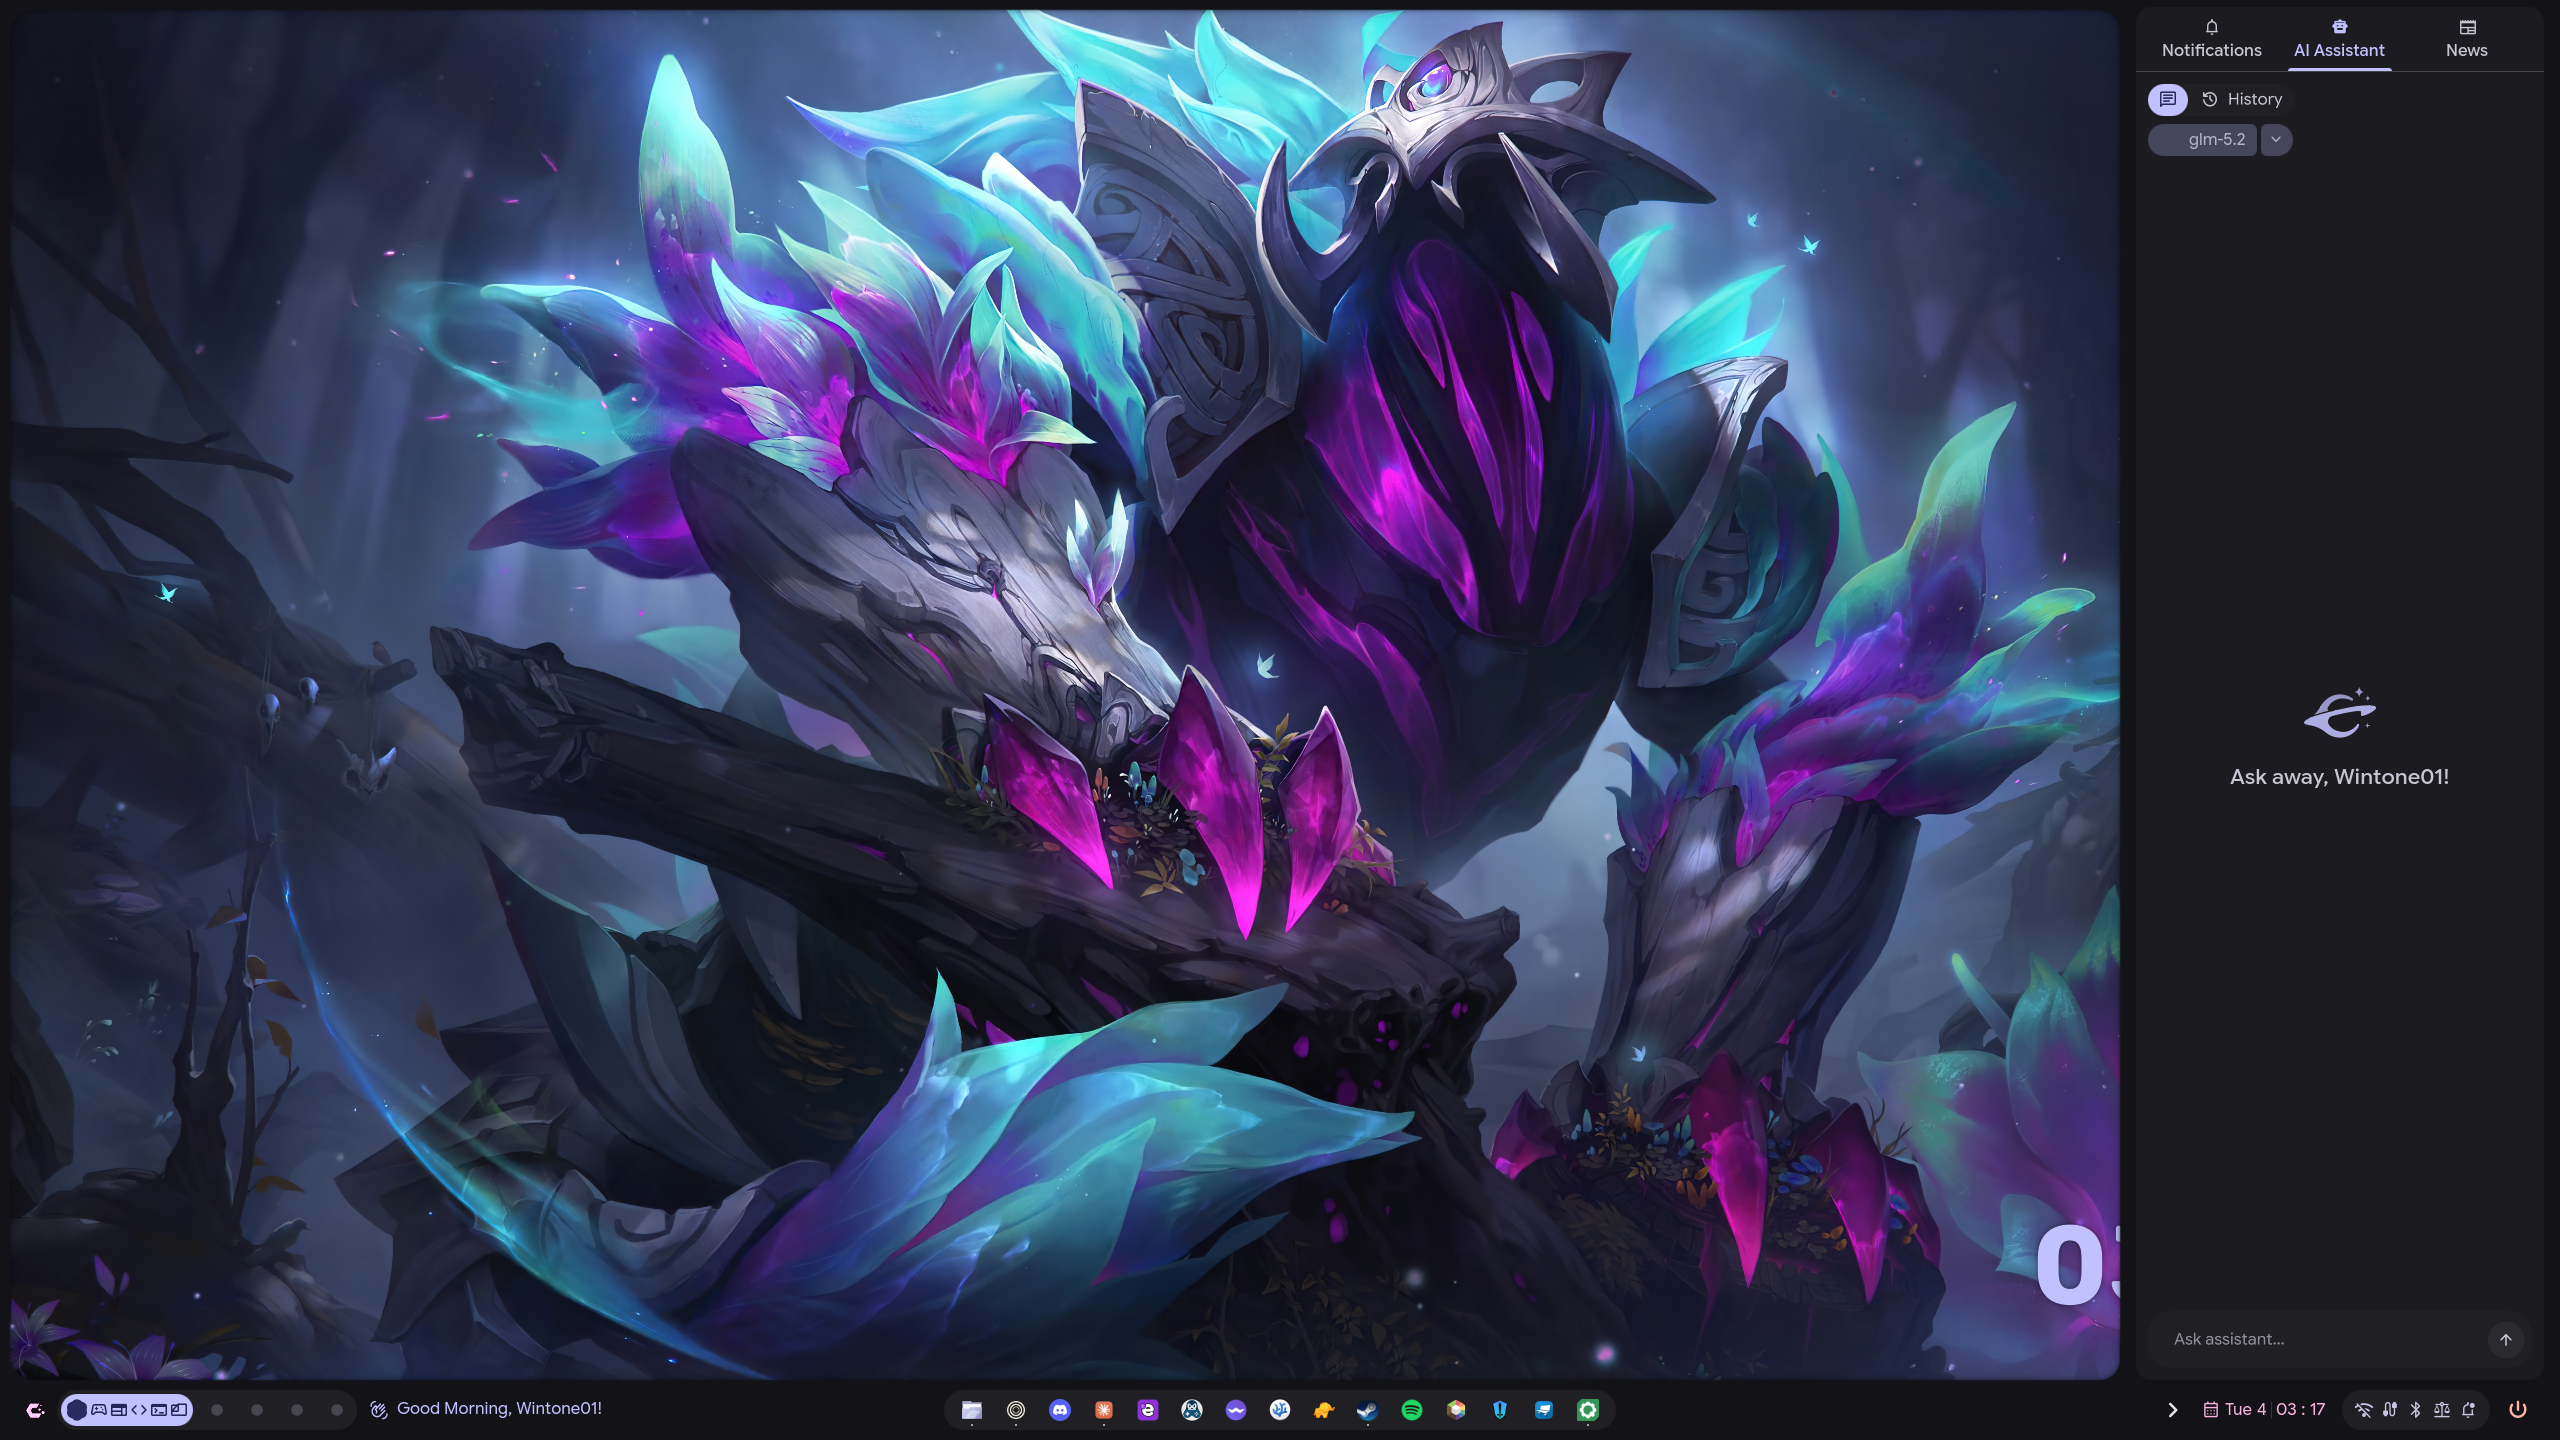Open the blue-and-white circular app in the dock
2560x1440 pixels.
click(x=1280, y=1410)
